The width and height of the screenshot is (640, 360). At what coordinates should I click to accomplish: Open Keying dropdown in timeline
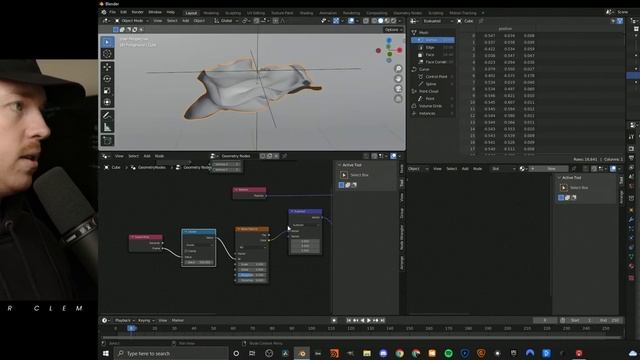(146, 320)
